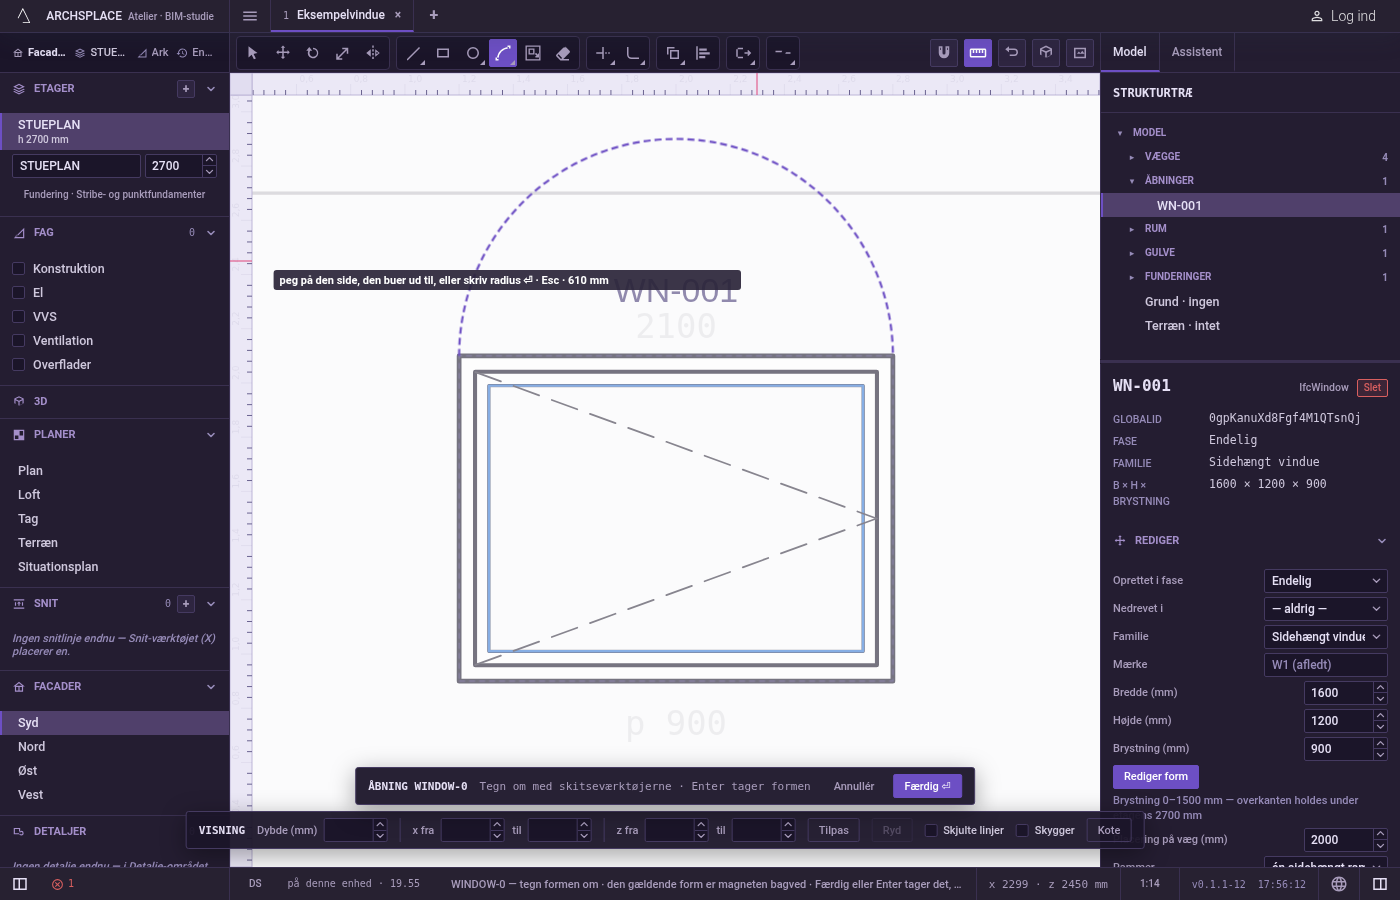Select the align tool icon

click(703, 53)
